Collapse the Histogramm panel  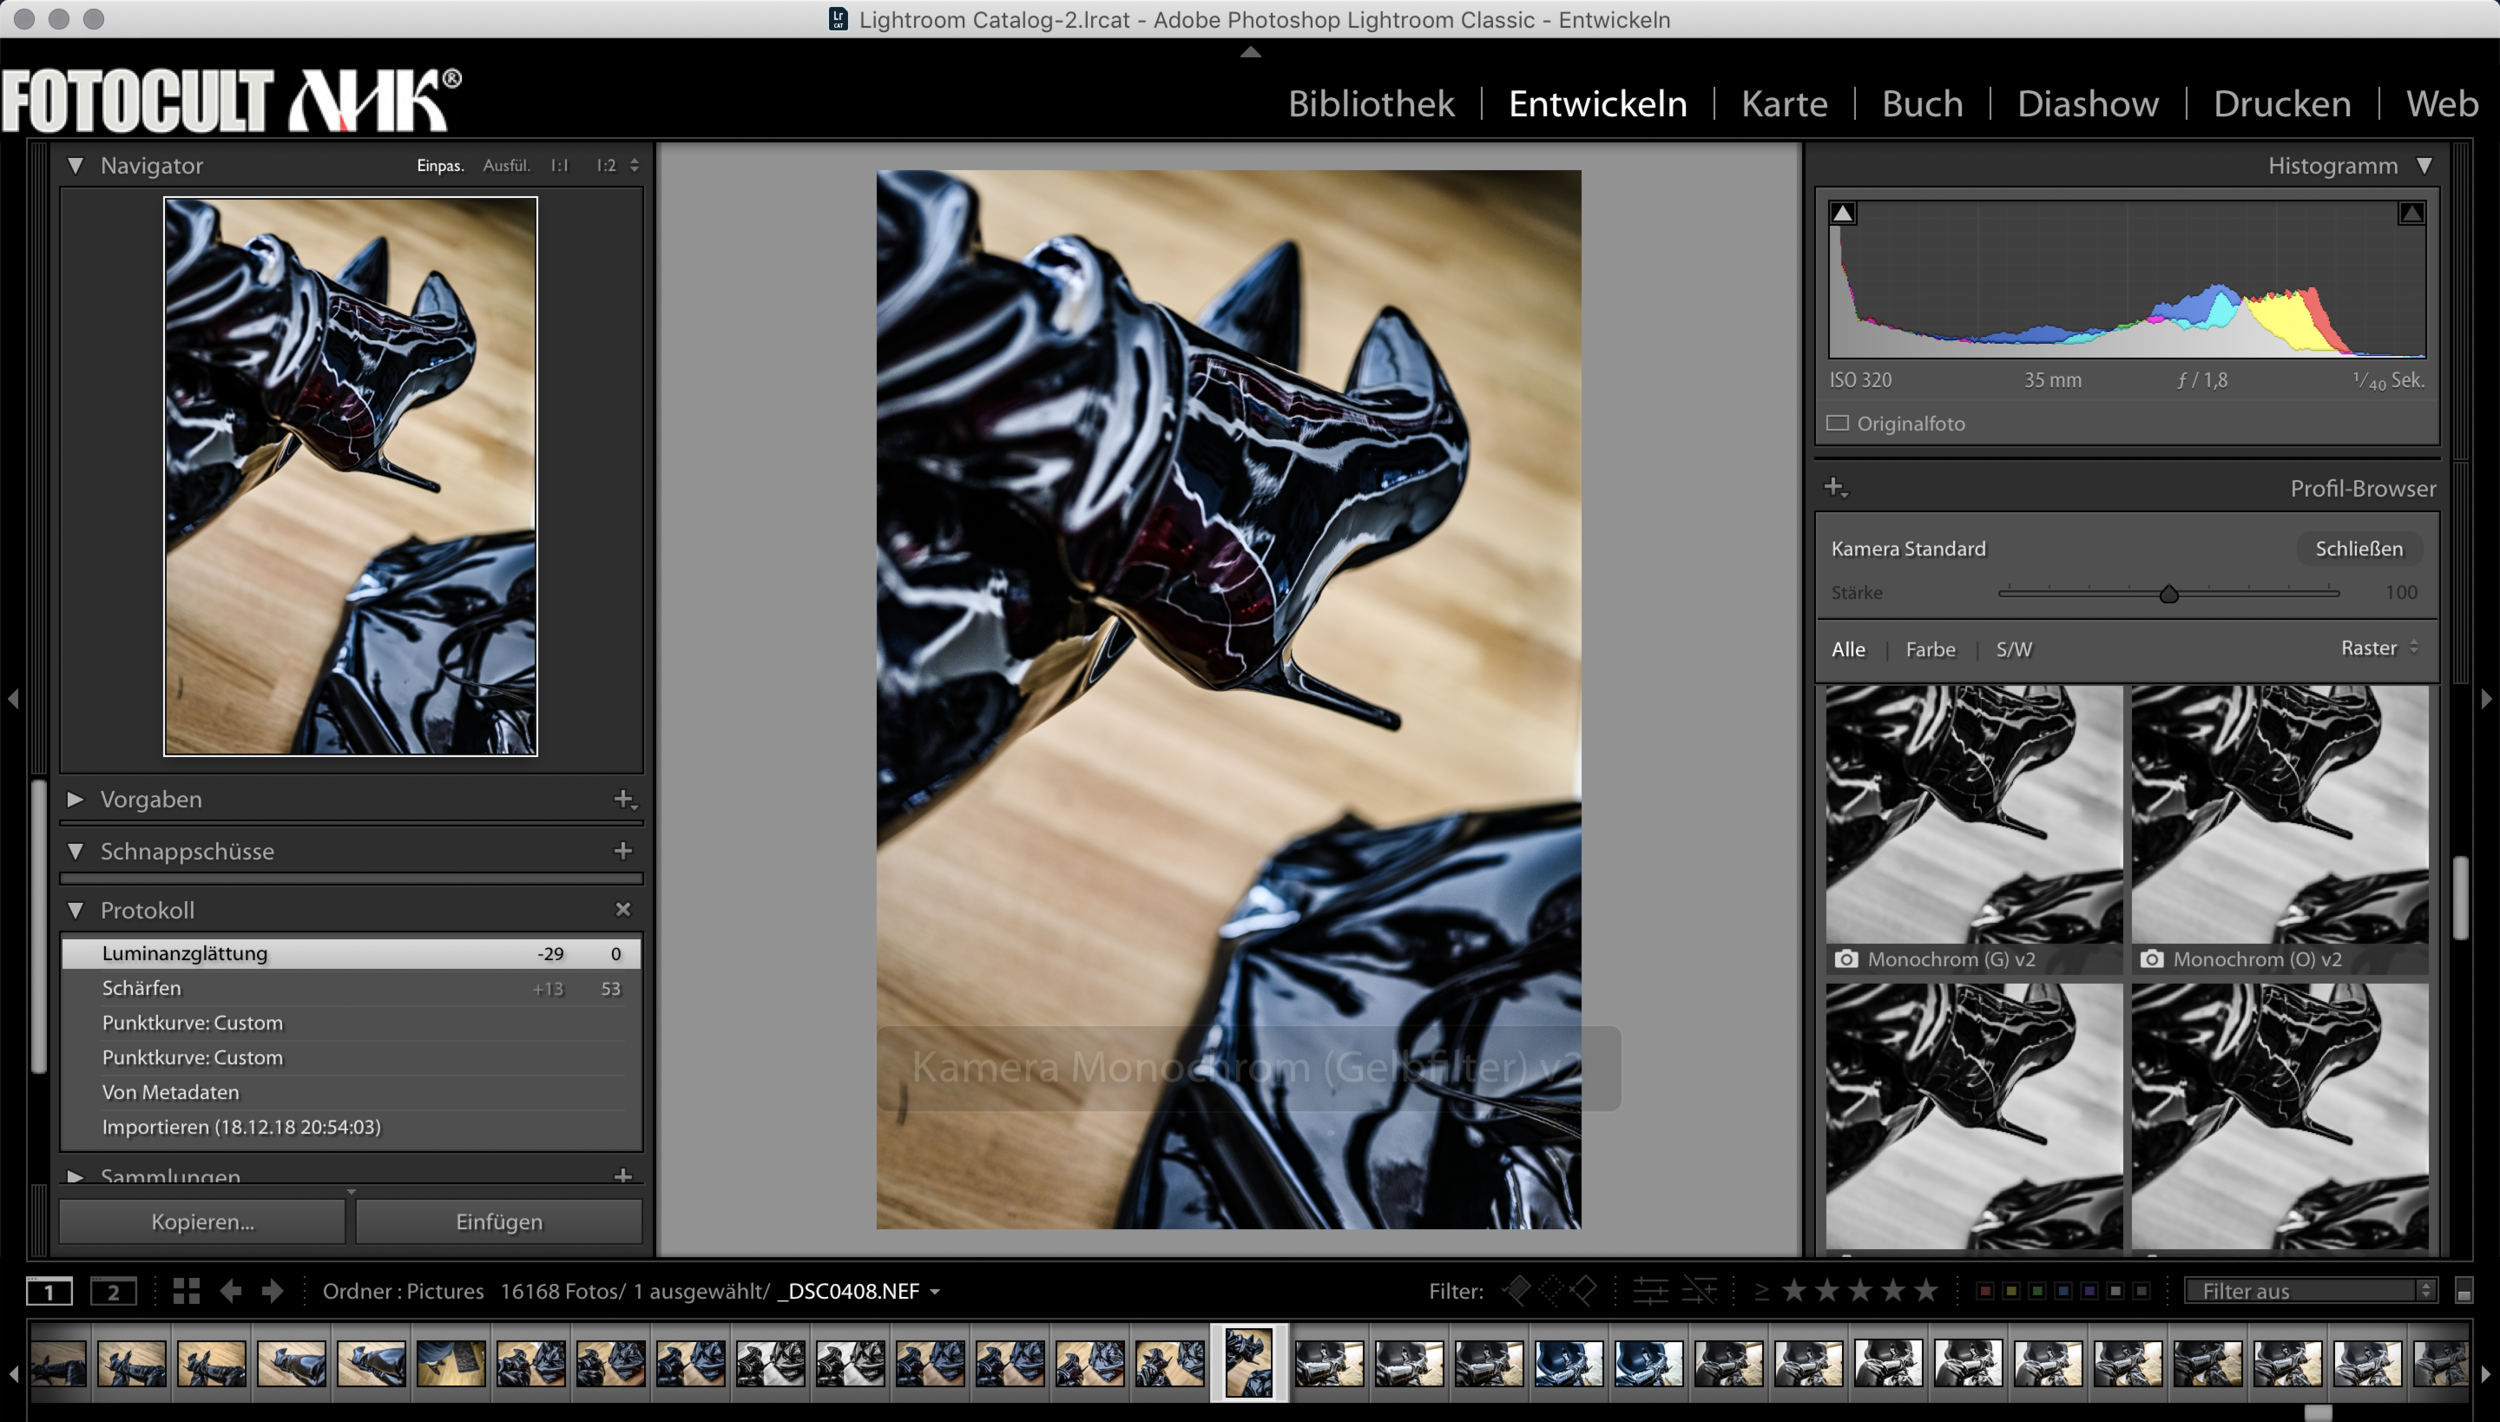click(2424, 165)
